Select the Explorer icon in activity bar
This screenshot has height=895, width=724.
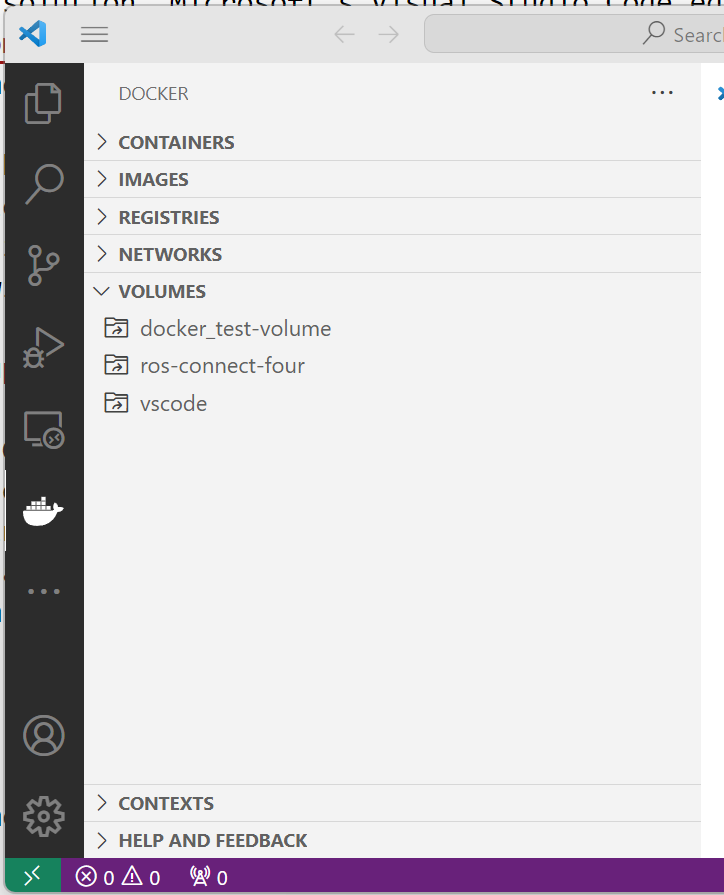click(x=43, y=103)
